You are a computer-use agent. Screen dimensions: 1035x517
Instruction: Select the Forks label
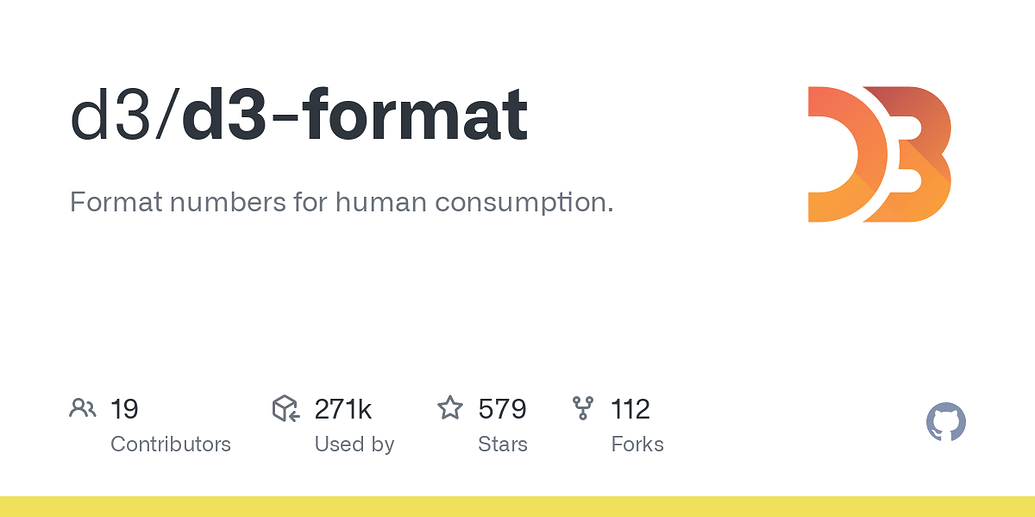tap(637, 444)
